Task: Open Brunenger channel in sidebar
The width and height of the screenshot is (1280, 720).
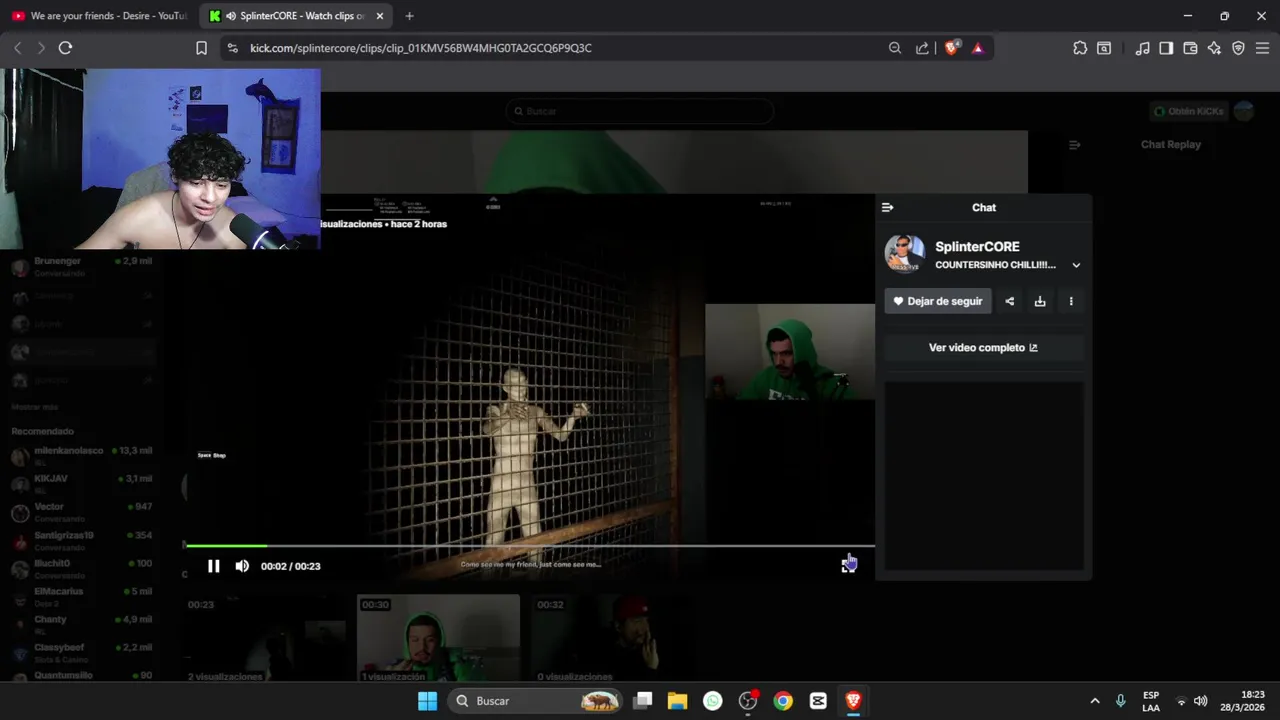Action: 82,266
